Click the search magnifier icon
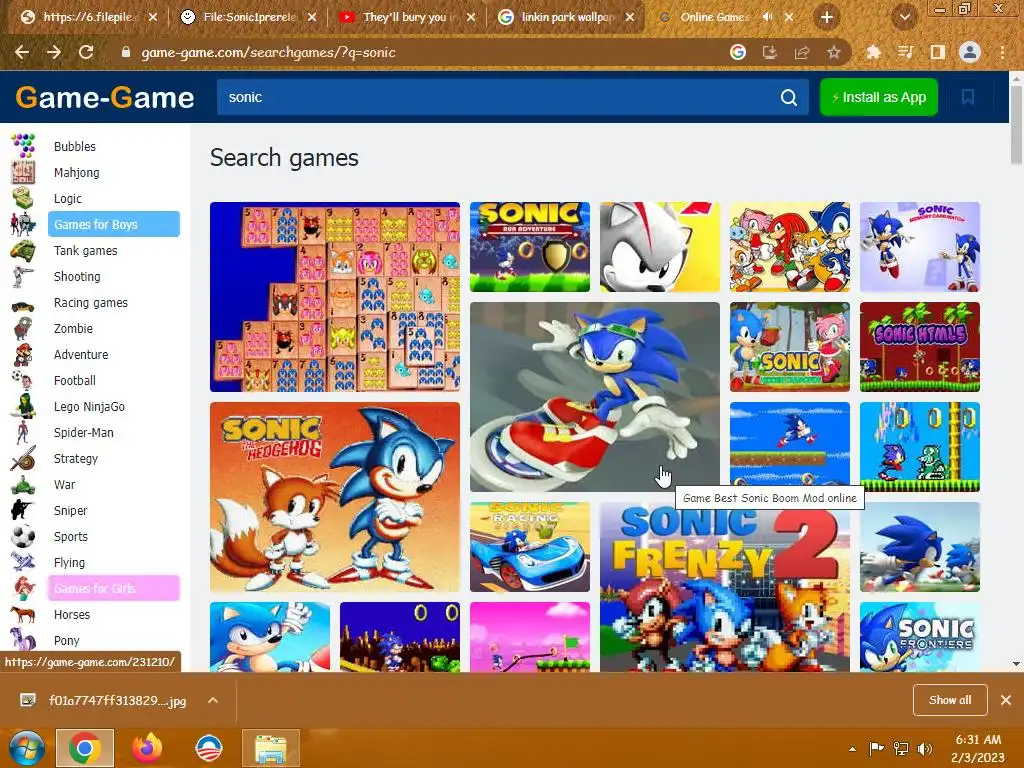 click(789, 97)
